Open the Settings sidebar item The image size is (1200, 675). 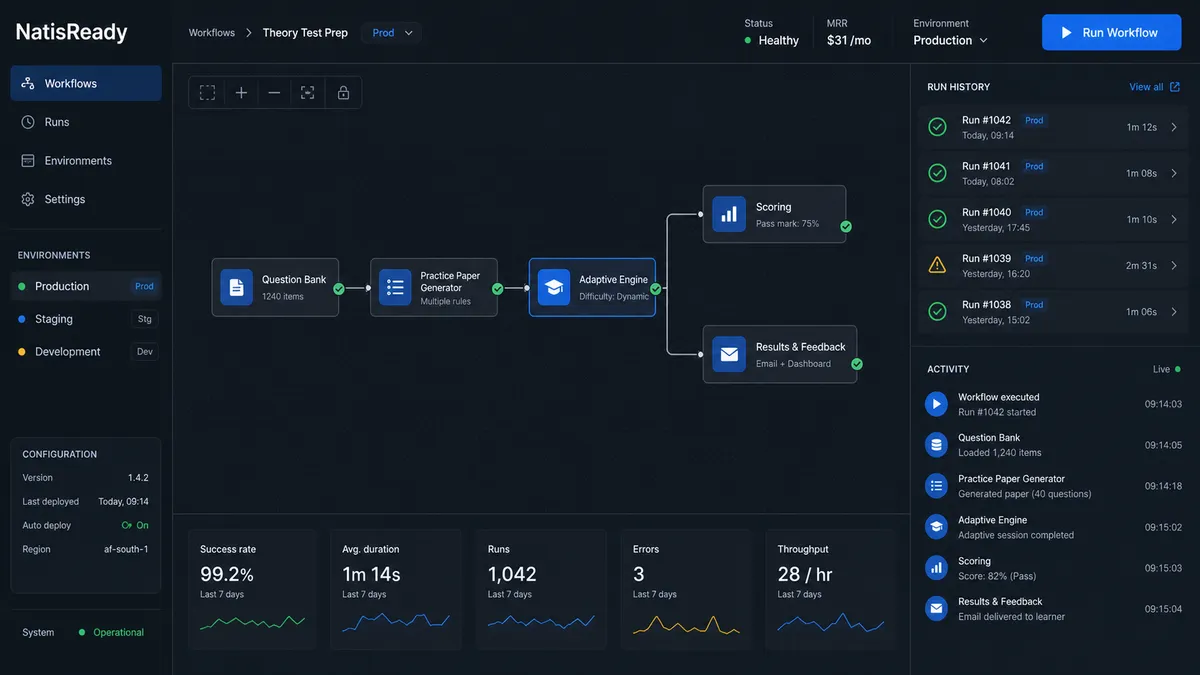tap(86, 199)
